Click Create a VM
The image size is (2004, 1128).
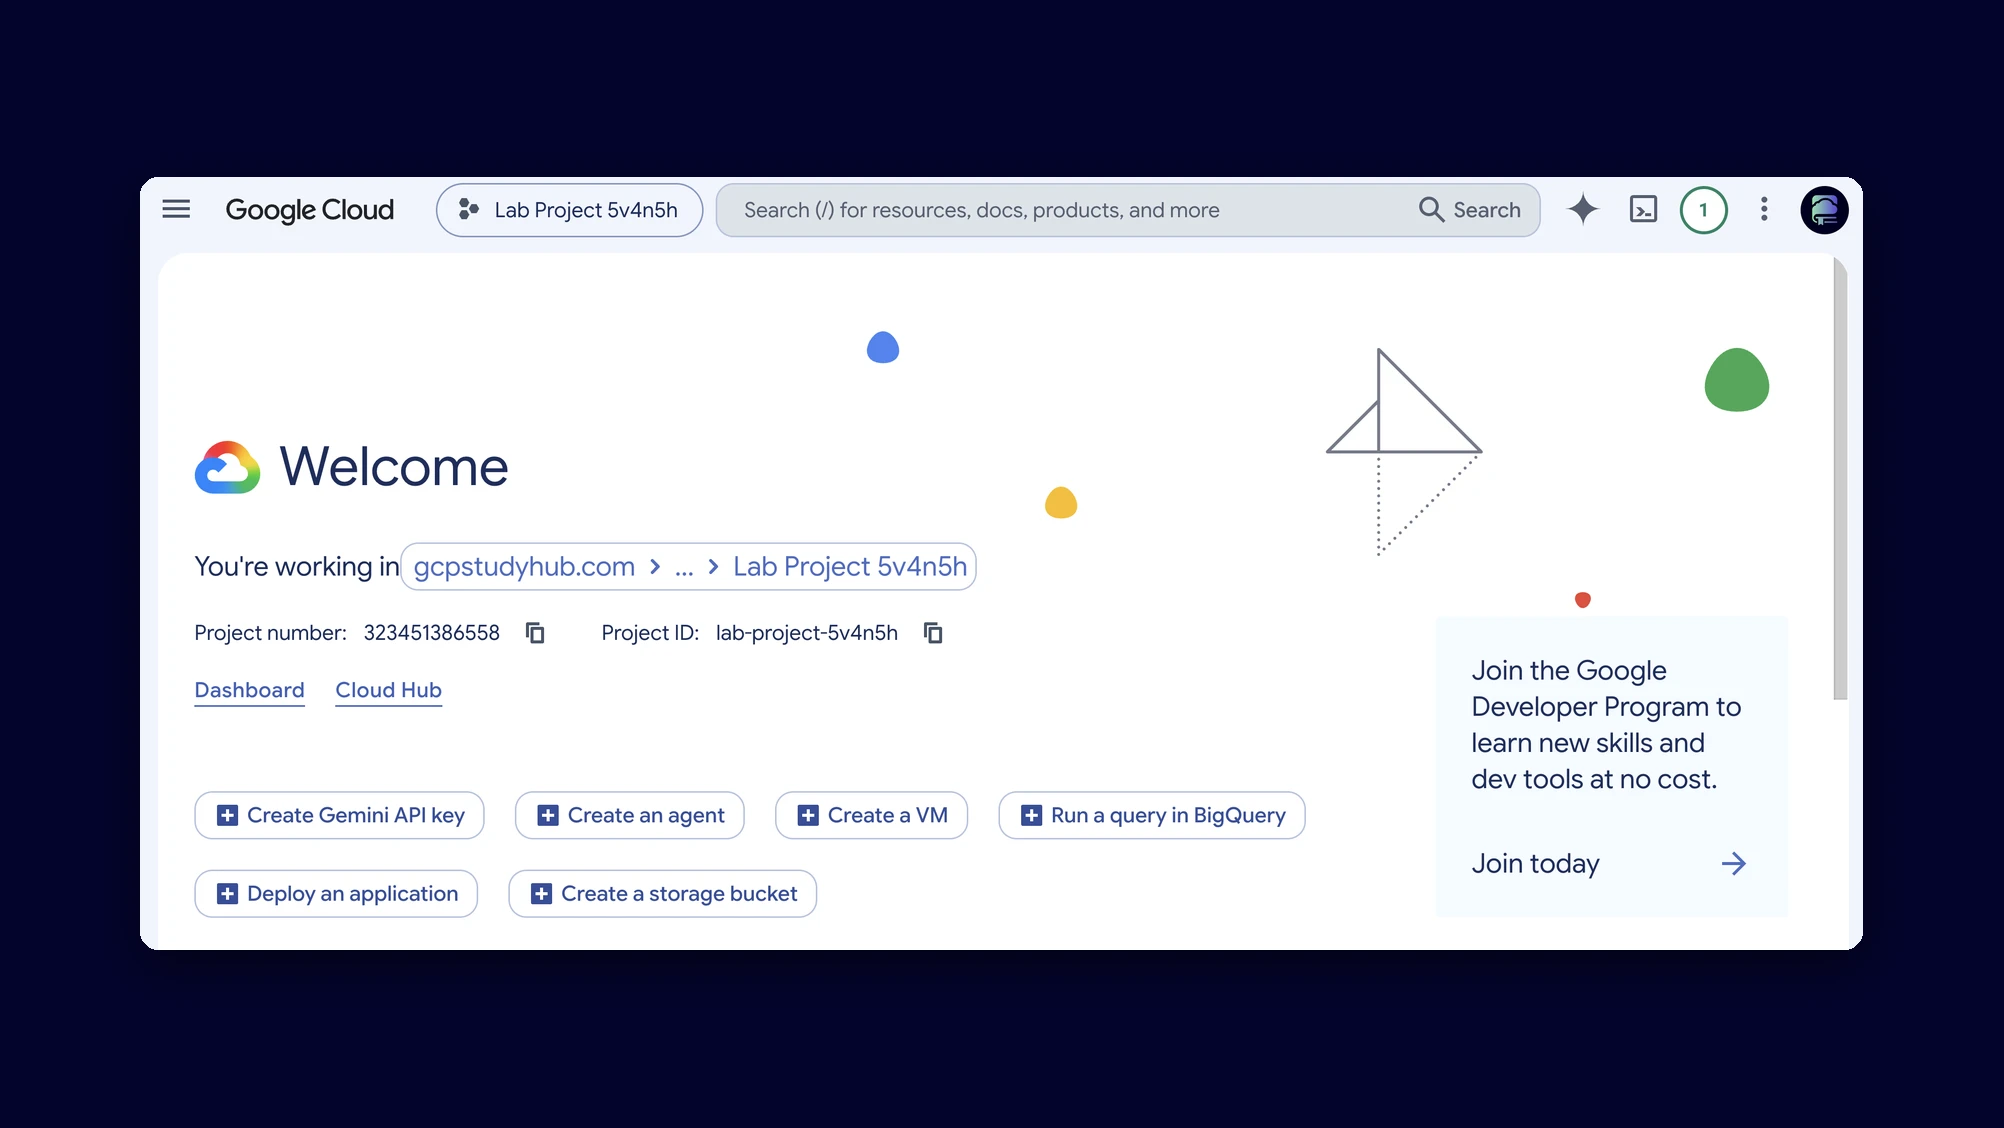(x=871, y=815)
